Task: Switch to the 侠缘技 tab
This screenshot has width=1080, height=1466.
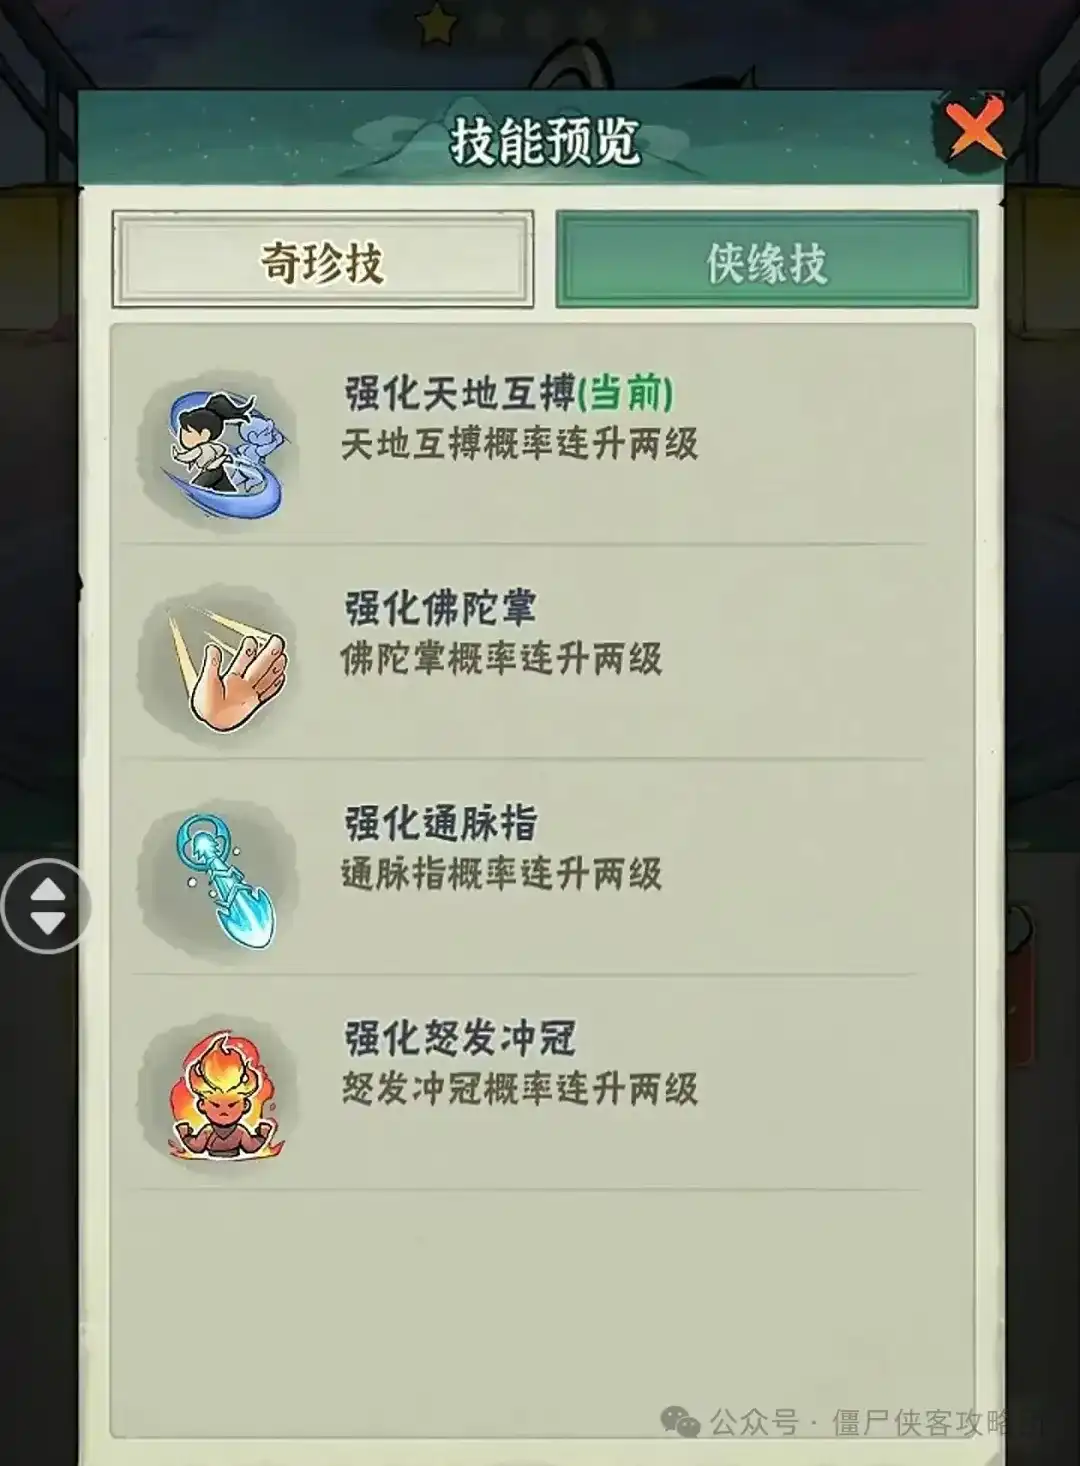Action: tap(767, 260)
